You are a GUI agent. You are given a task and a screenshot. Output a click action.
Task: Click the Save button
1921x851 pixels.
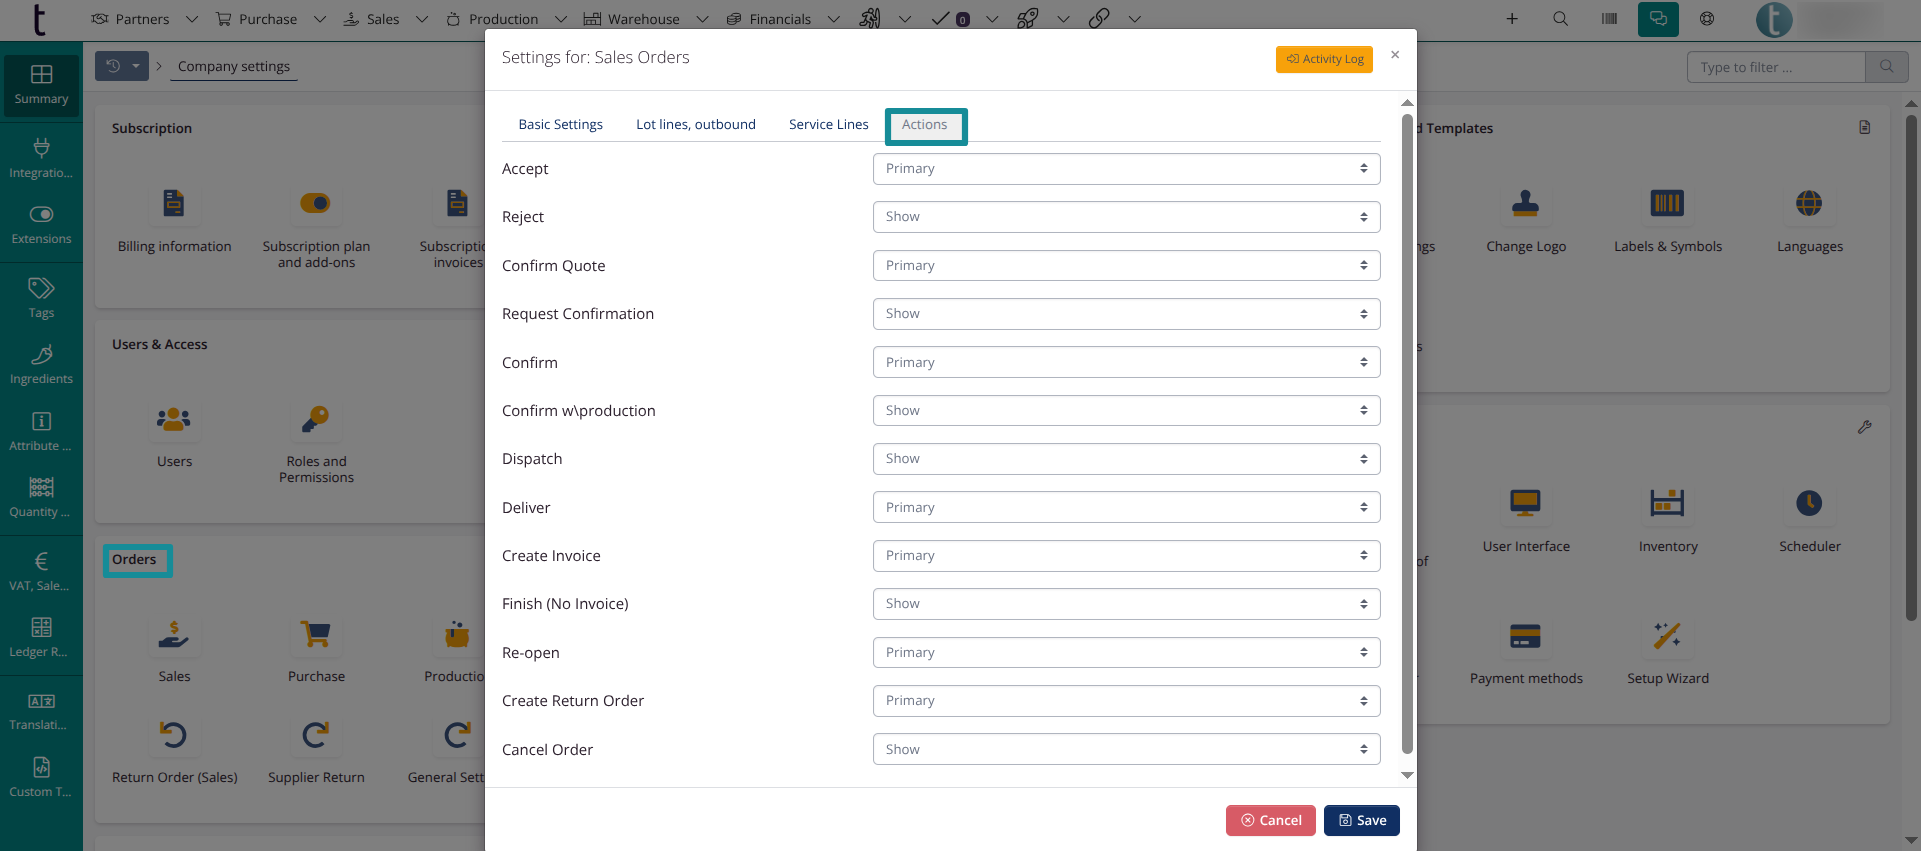[x=1361, y=820]
